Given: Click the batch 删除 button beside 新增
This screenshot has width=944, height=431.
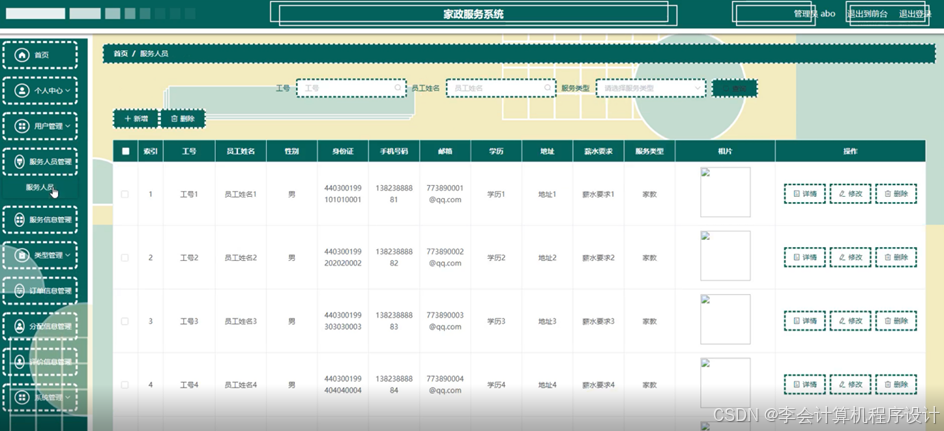Looking at the screenshot, I should 183,119.
